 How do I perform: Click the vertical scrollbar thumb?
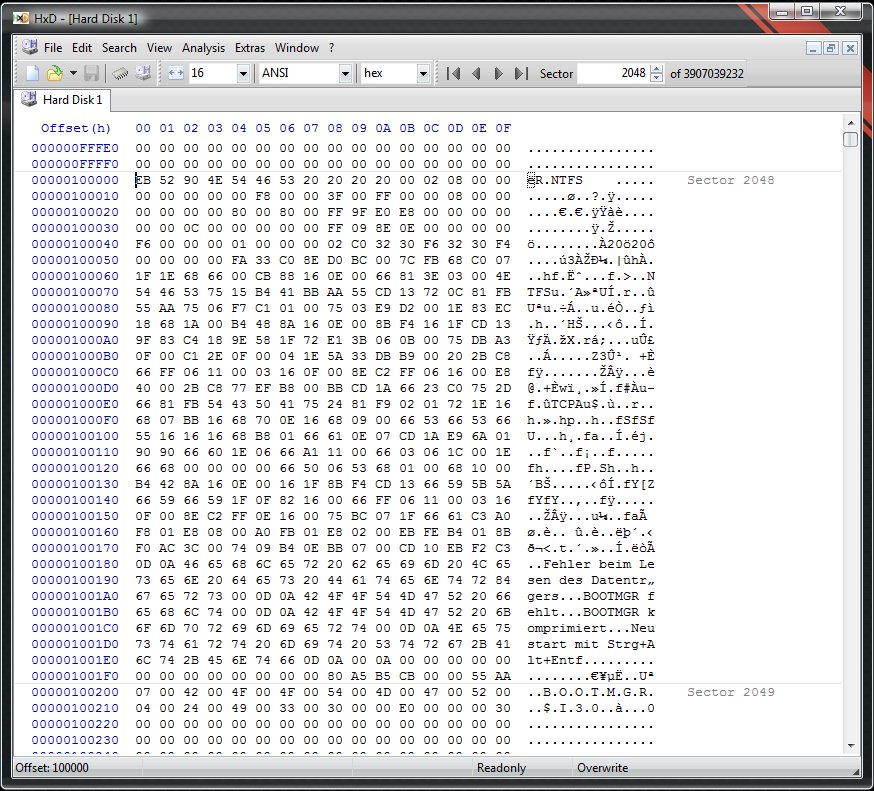[851, 139]
